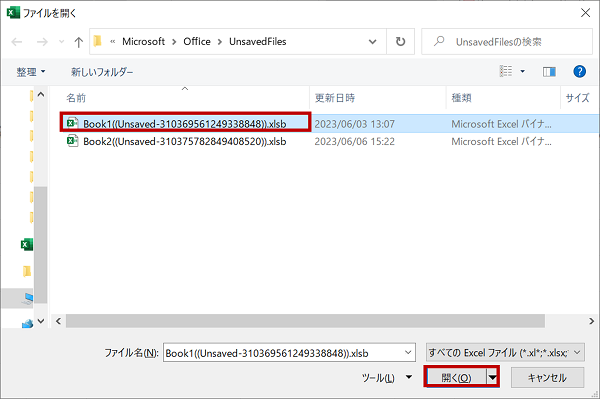The width and height of the screenshot is (600, 399).
Task: Toggle the preview pane icon
Action: click(x=549, y=72)
